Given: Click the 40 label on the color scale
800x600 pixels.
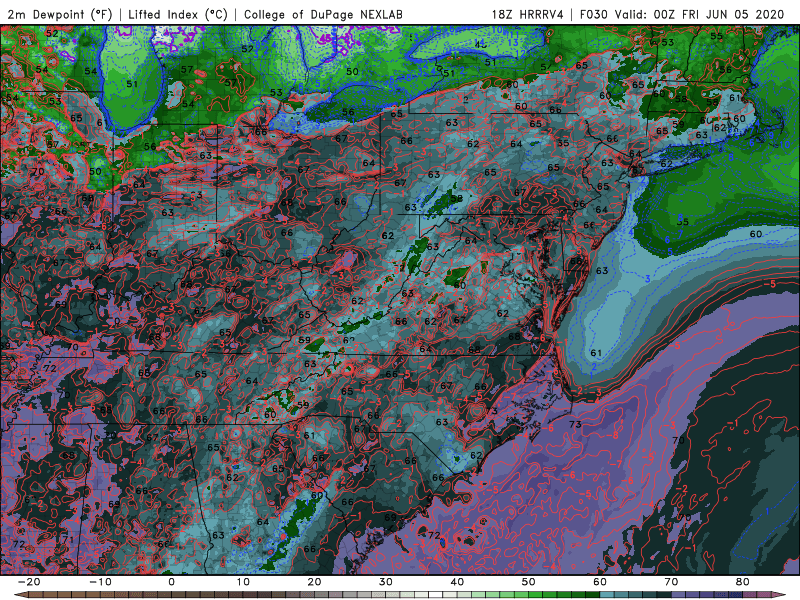Looking at the screenshot, I should (457, 582).
